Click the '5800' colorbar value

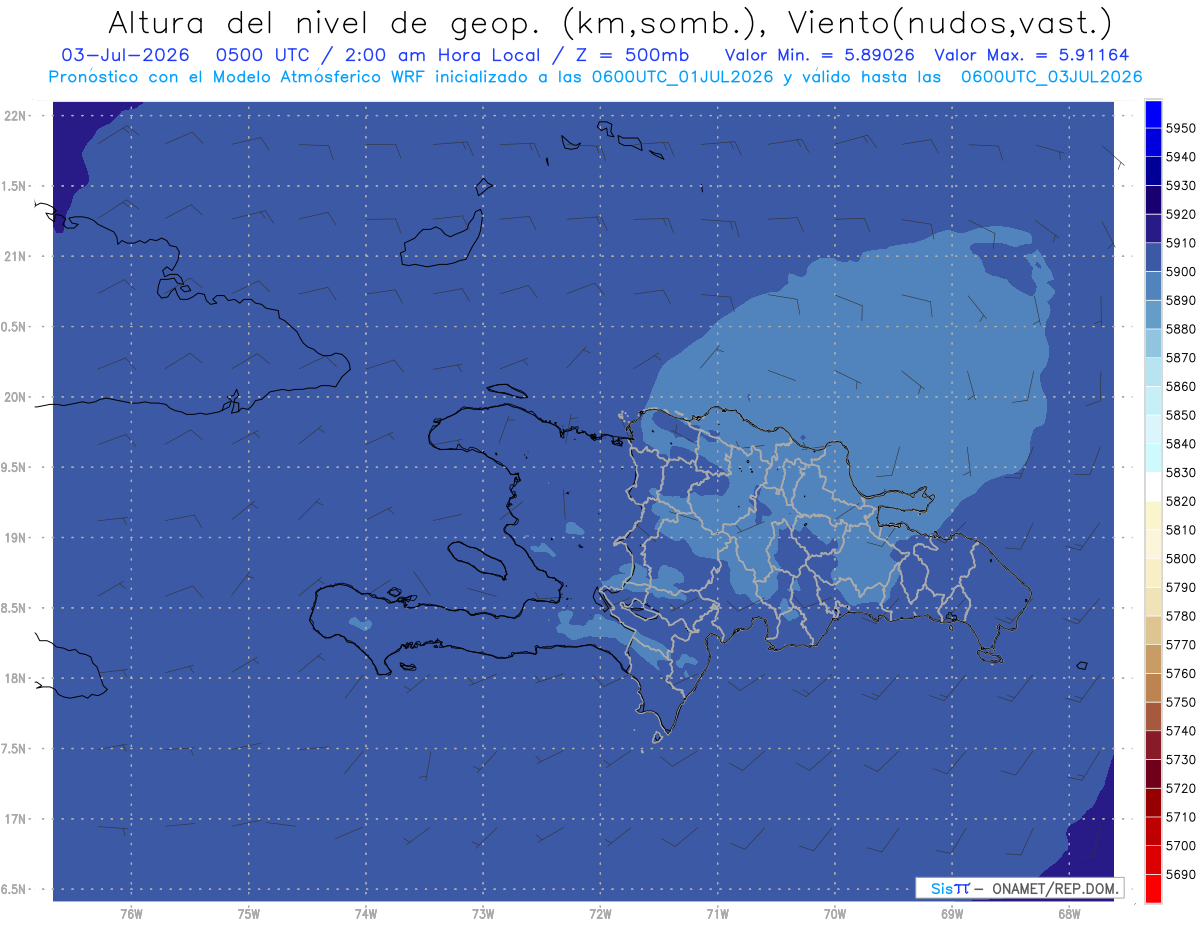click(x=1181, y=558)
